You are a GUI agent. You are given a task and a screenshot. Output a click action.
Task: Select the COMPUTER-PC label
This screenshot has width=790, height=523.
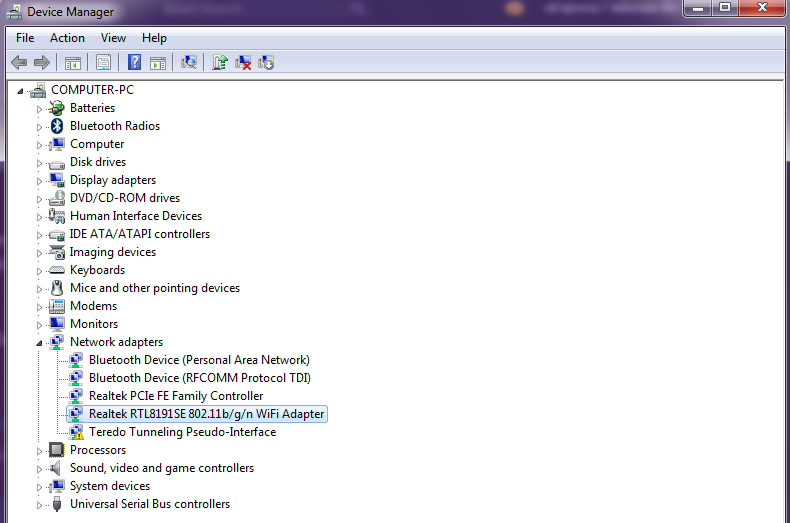93,90
